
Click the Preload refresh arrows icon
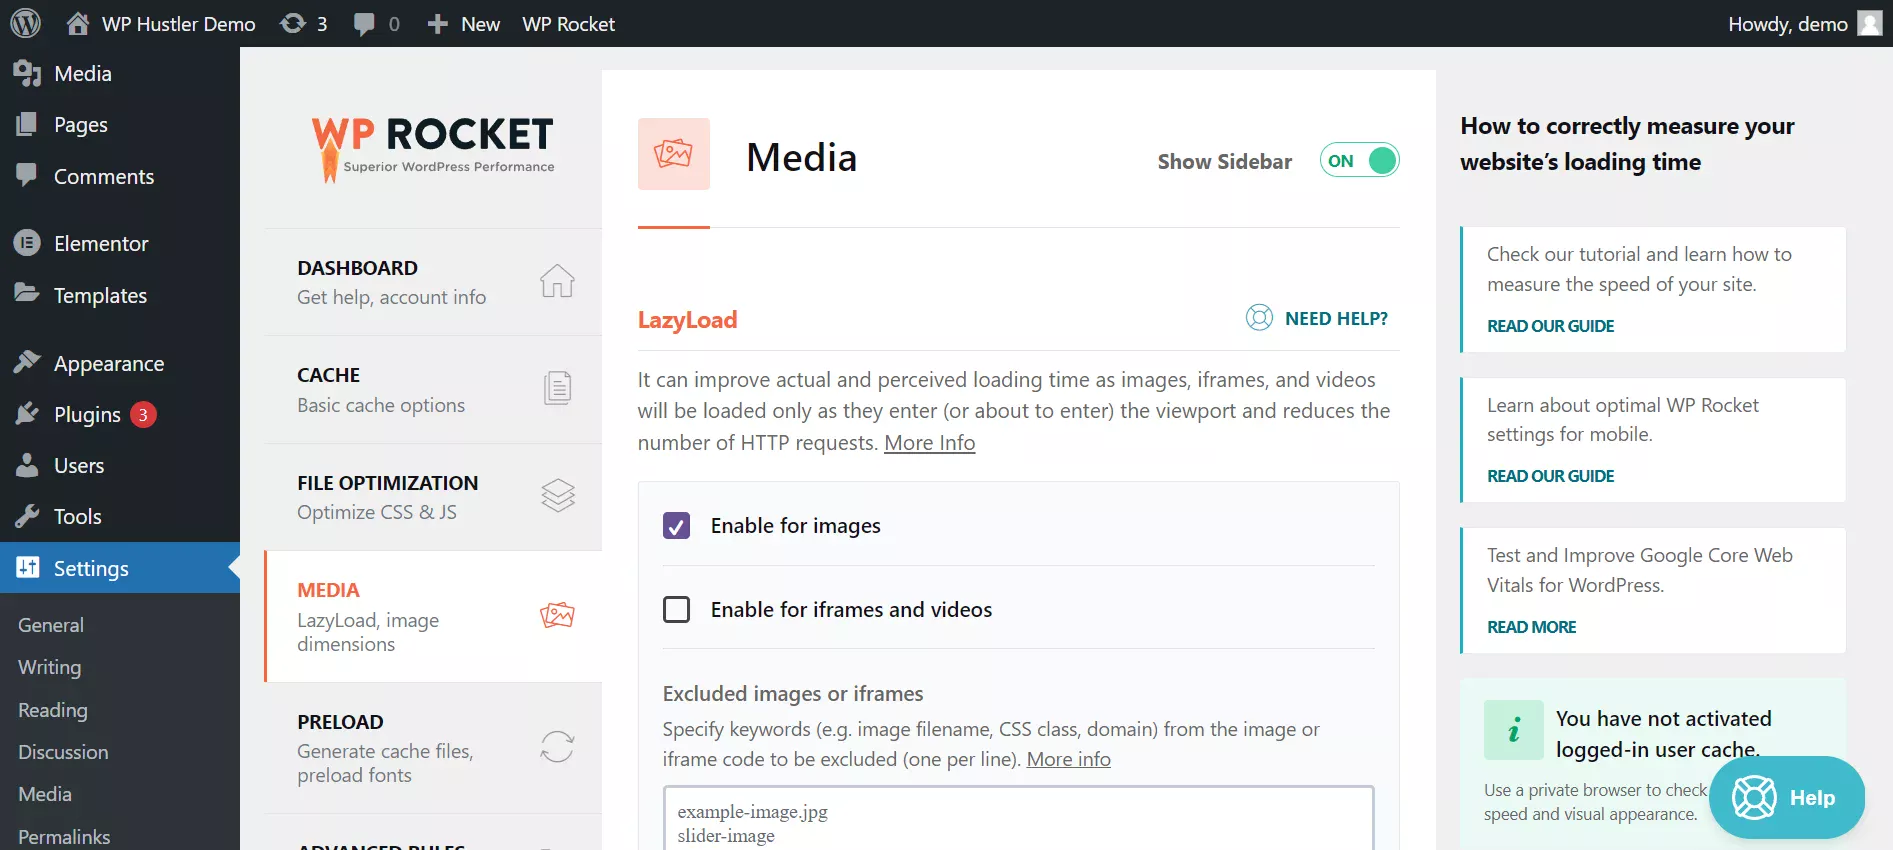(x=557, y=746)
